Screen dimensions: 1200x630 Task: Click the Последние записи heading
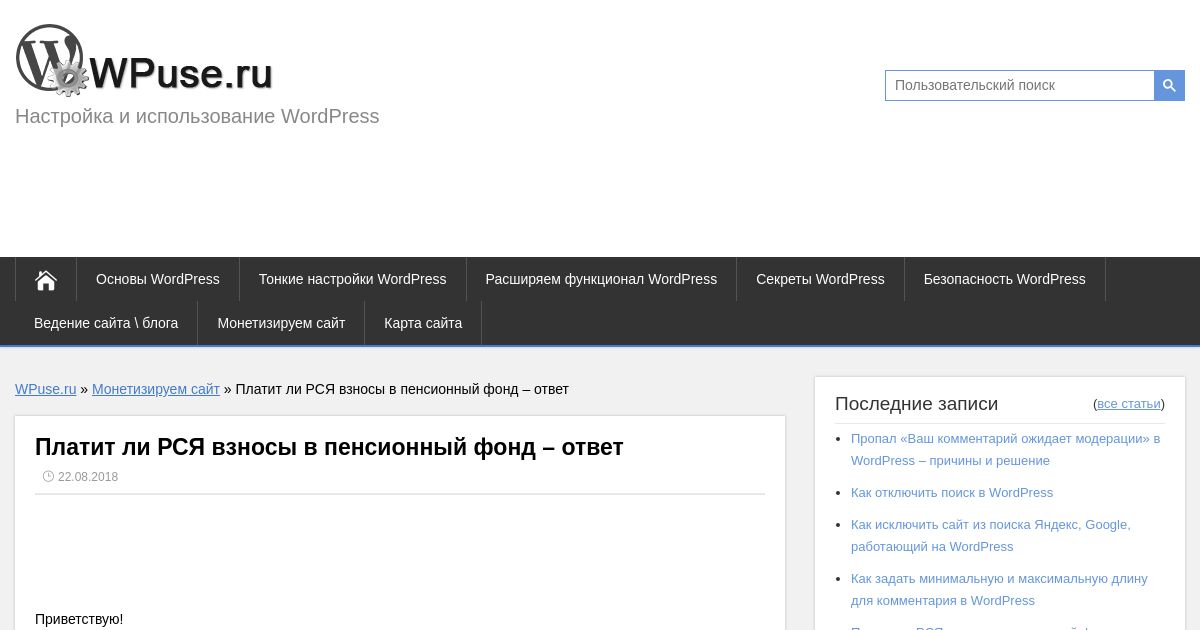click(x=916, y=404)
